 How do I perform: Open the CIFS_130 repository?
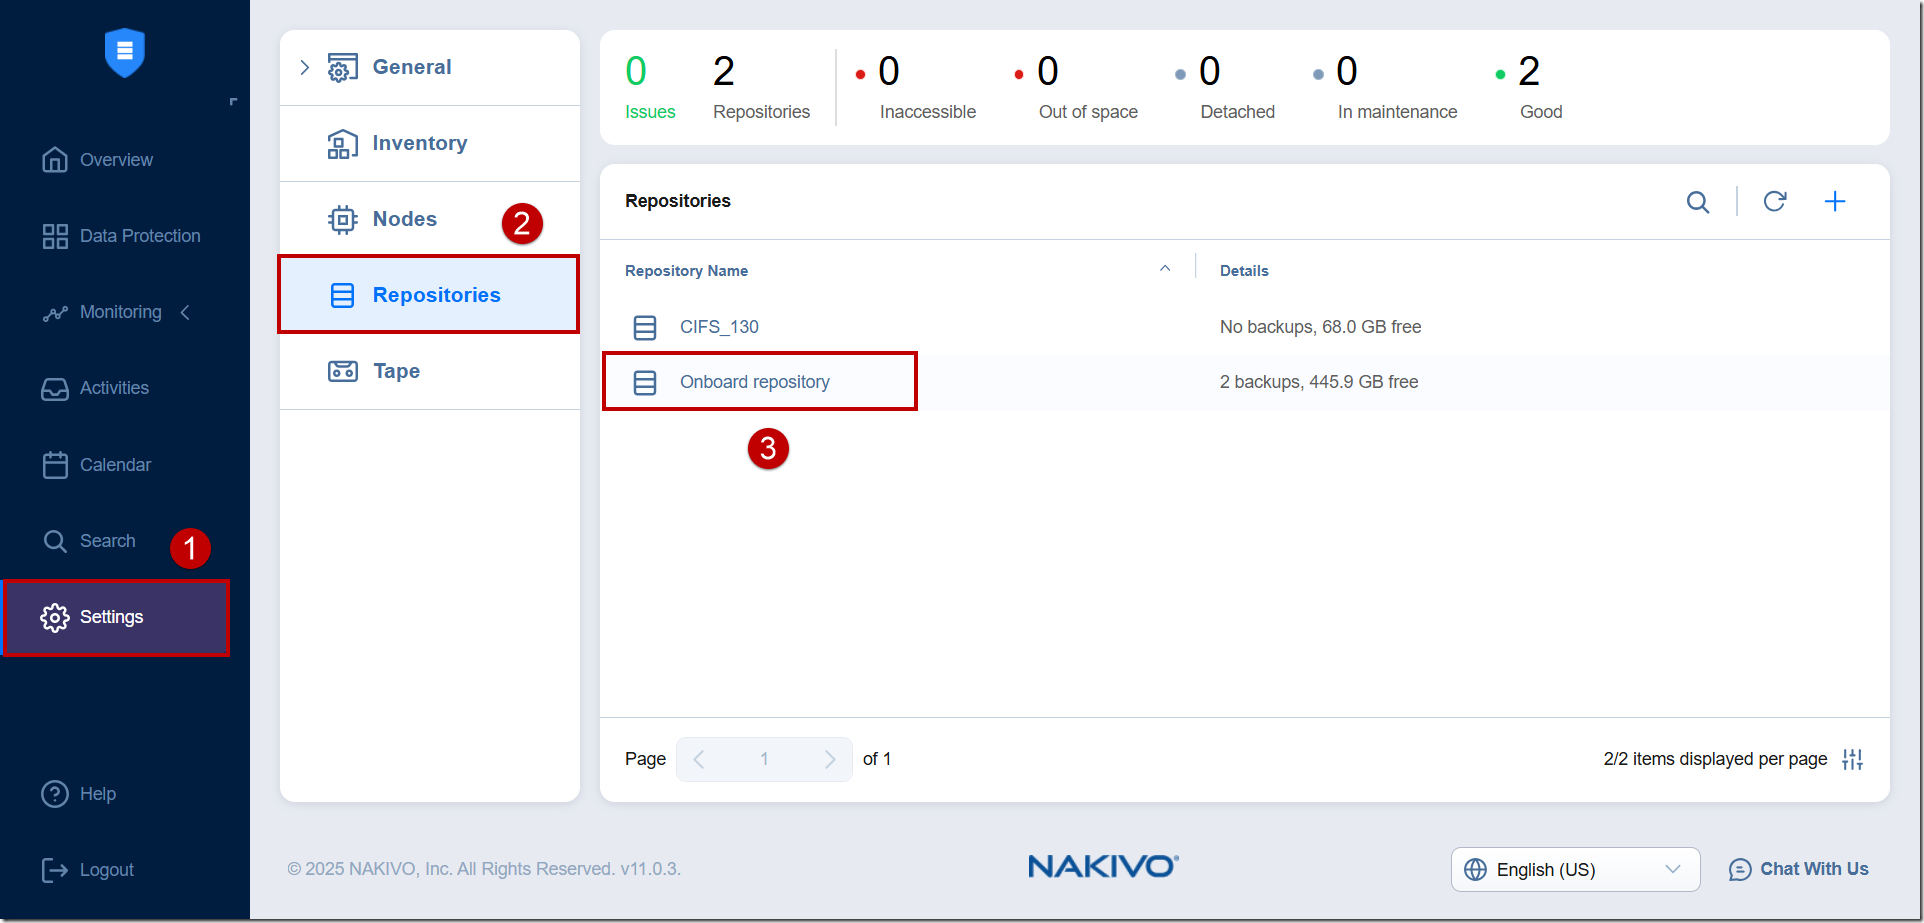[x=719, y=327]
